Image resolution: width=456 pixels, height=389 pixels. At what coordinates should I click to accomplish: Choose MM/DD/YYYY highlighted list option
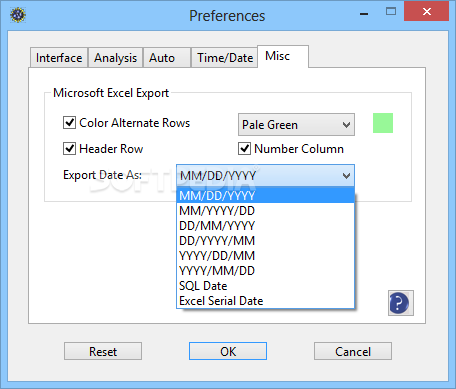coord(265,195)
